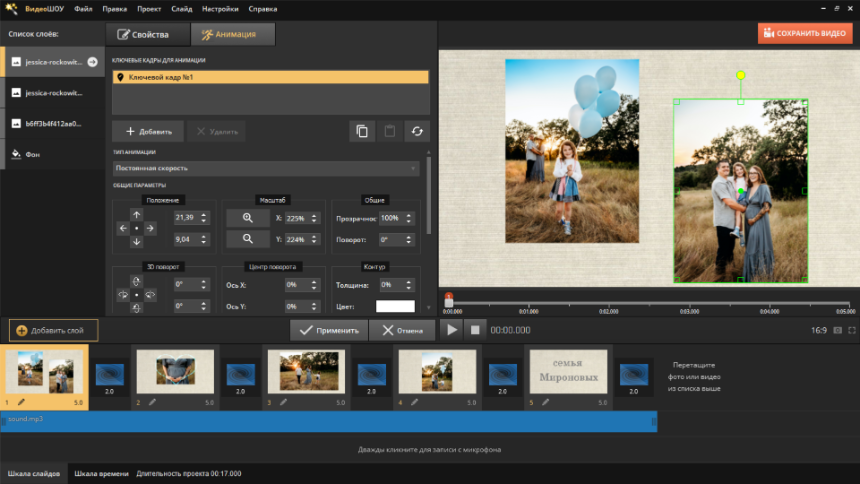Image resolution: width=860 pixels, height=484 pixels.
Task: Reset keyframe with the refresh icon
Action: [417, 131]
